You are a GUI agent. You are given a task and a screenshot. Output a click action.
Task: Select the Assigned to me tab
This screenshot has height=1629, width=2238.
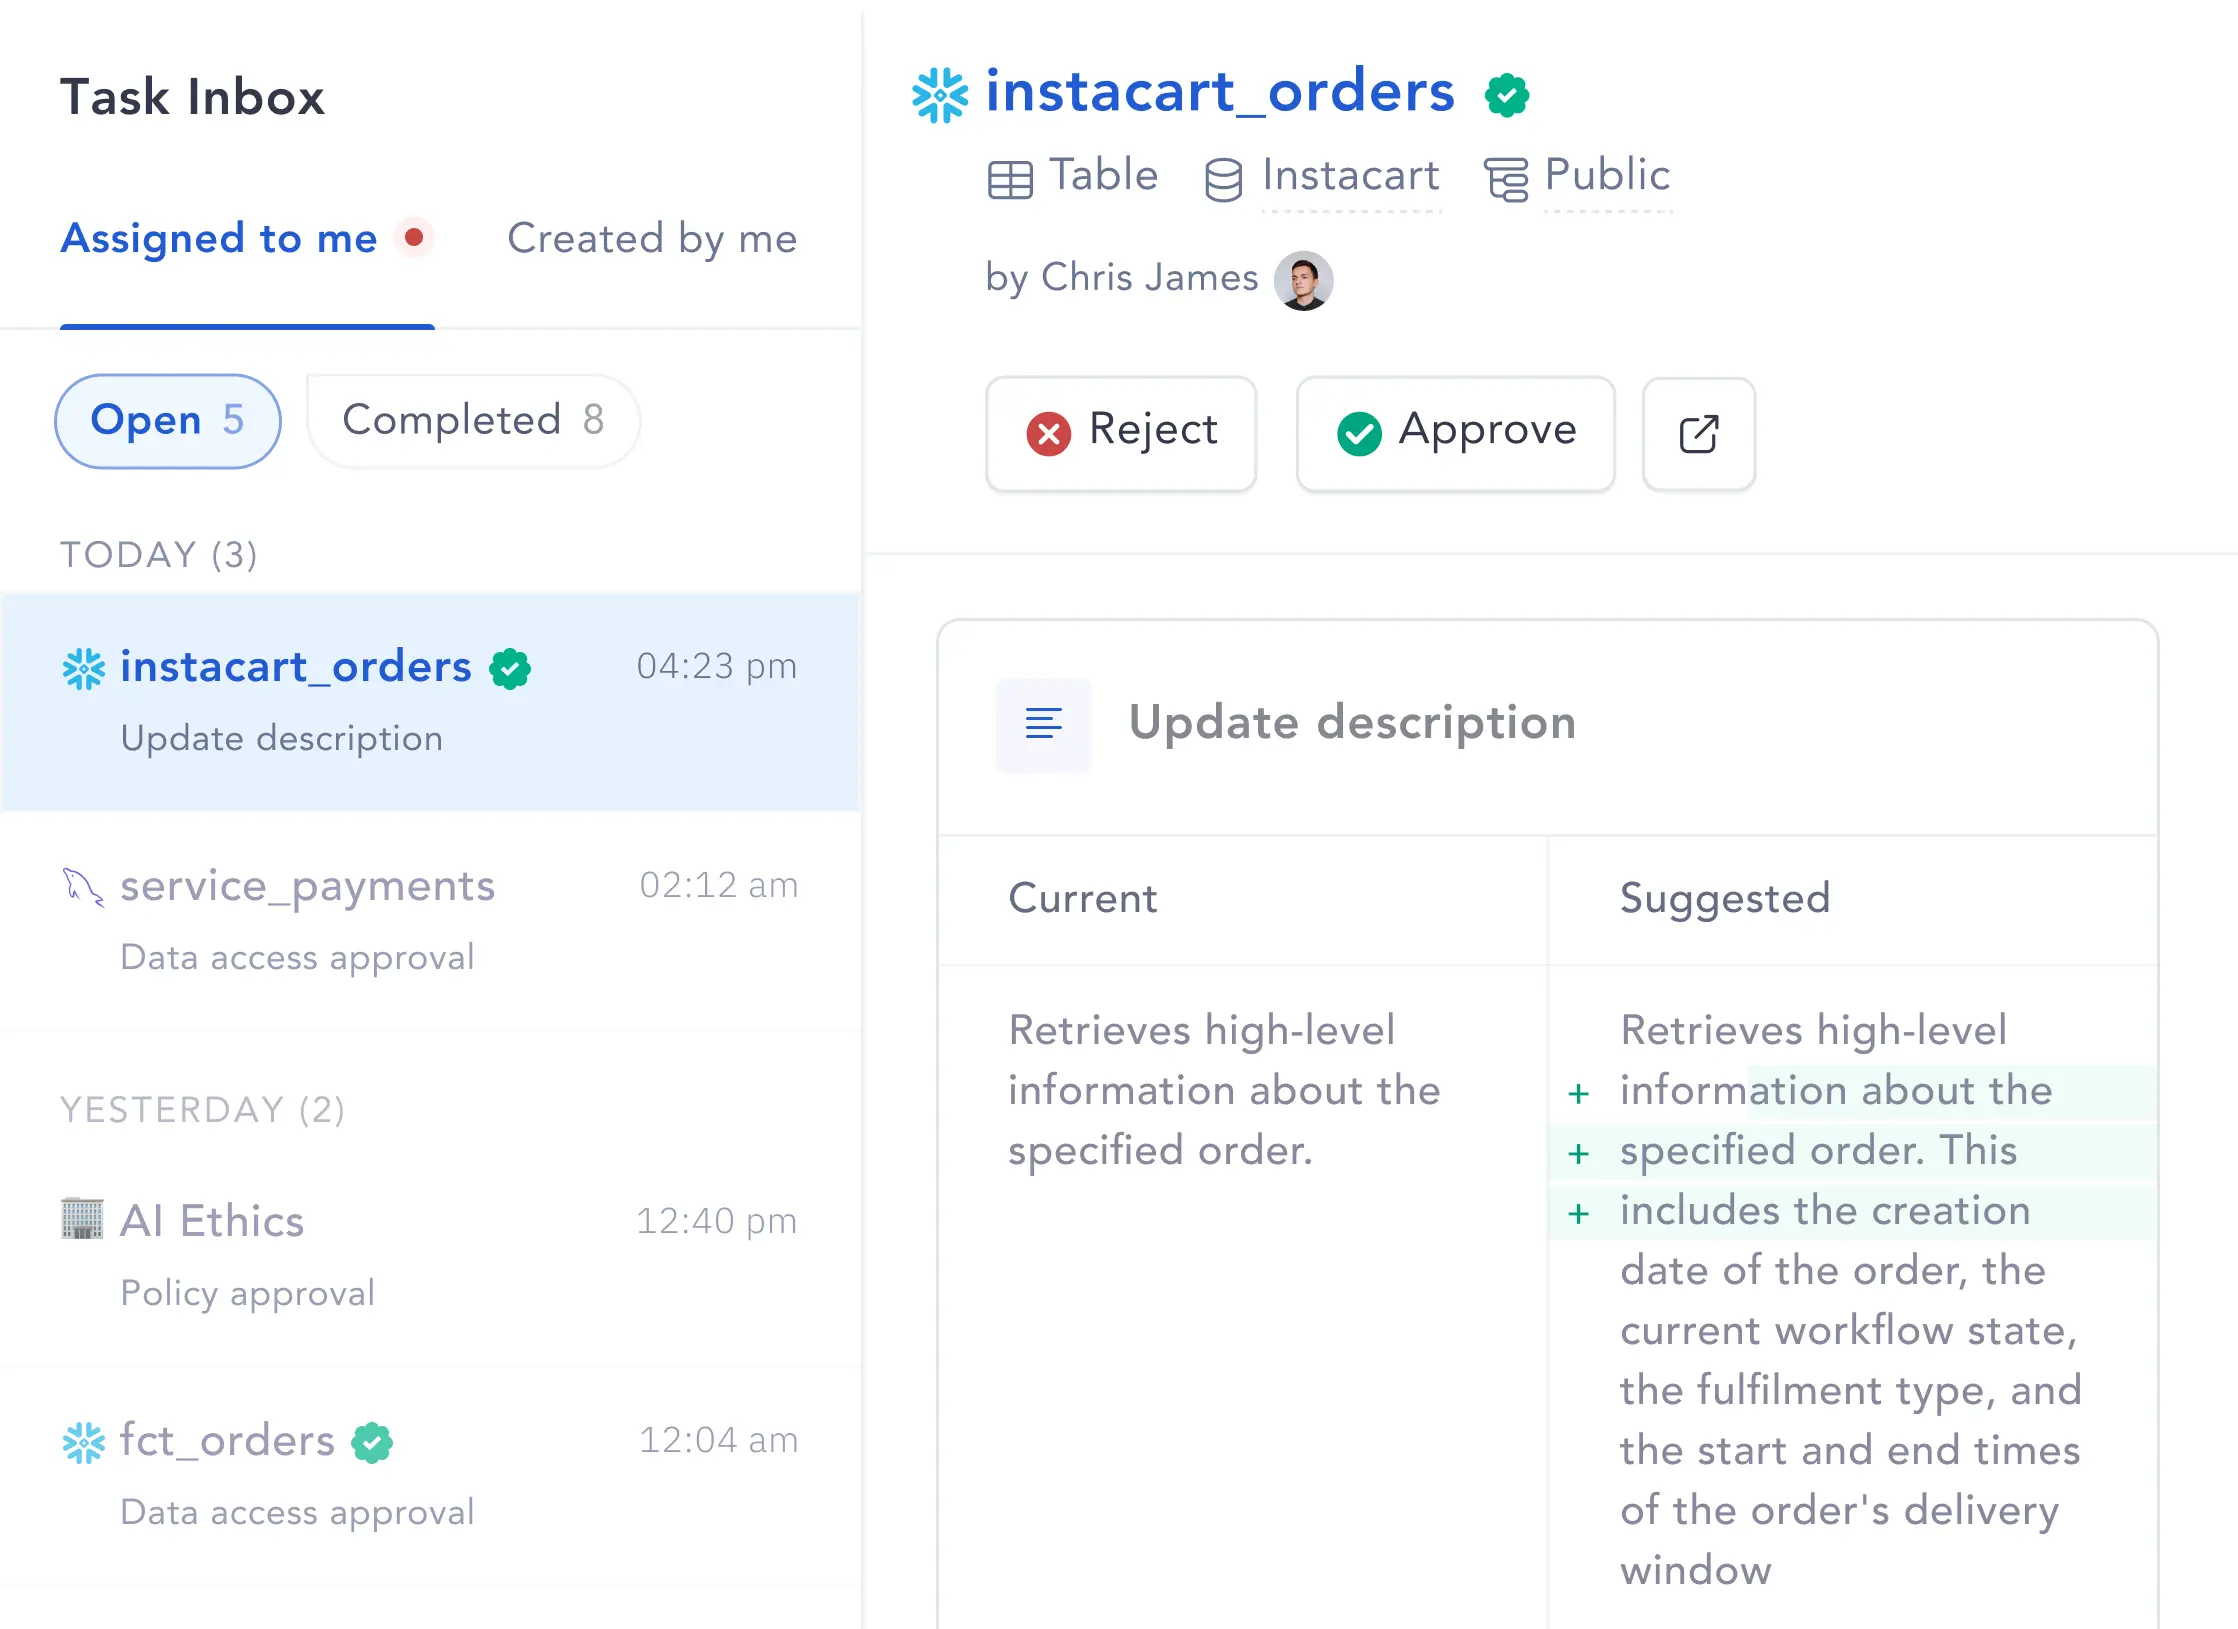click(219, 238)
